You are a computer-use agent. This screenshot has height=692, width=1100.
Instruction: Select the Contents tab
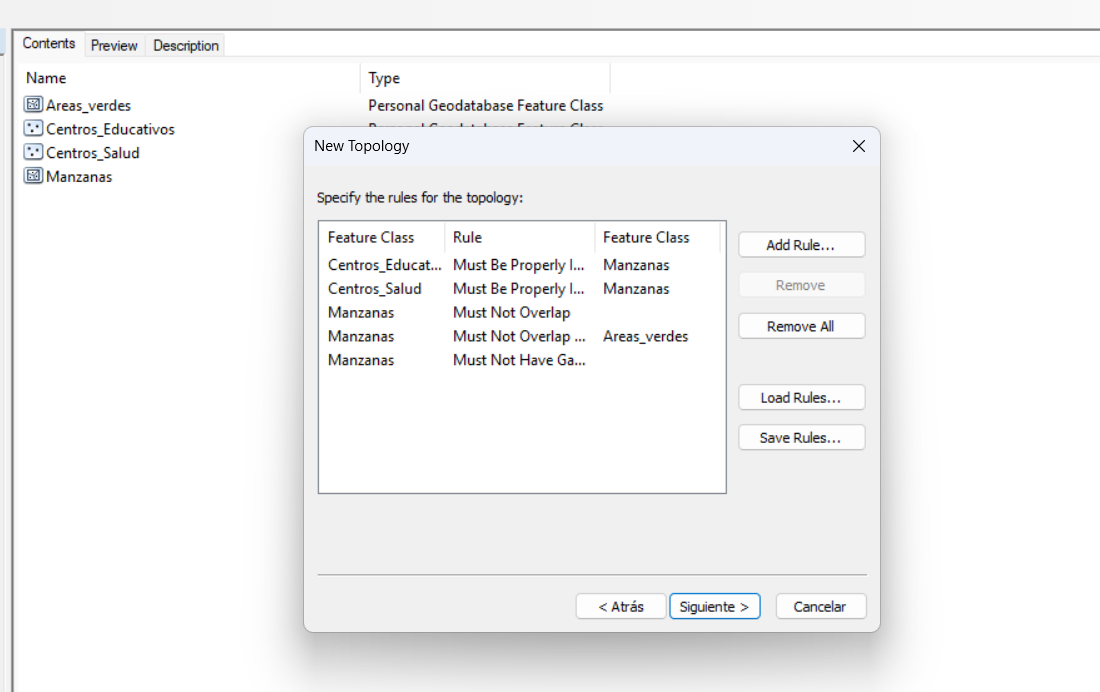49,44
